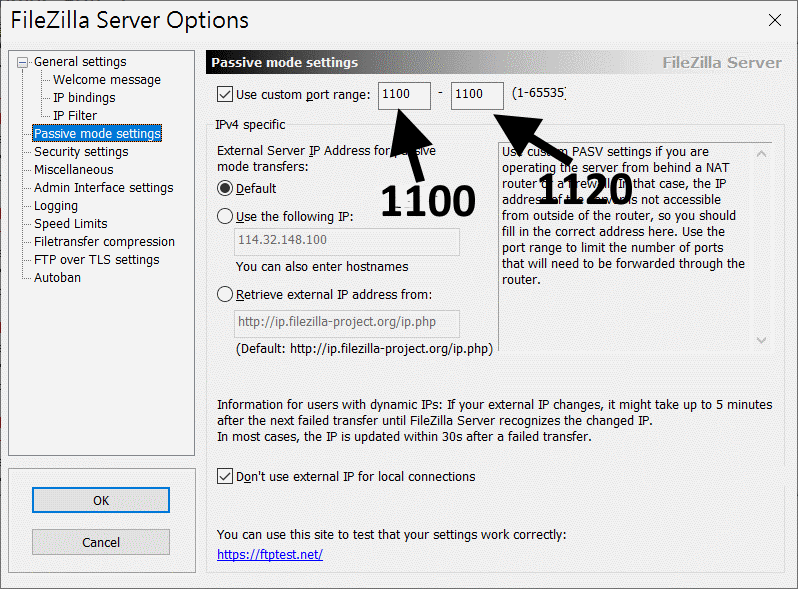Click 'You can also enter hostnames' text
798x589 pixels.
[322, 267]
